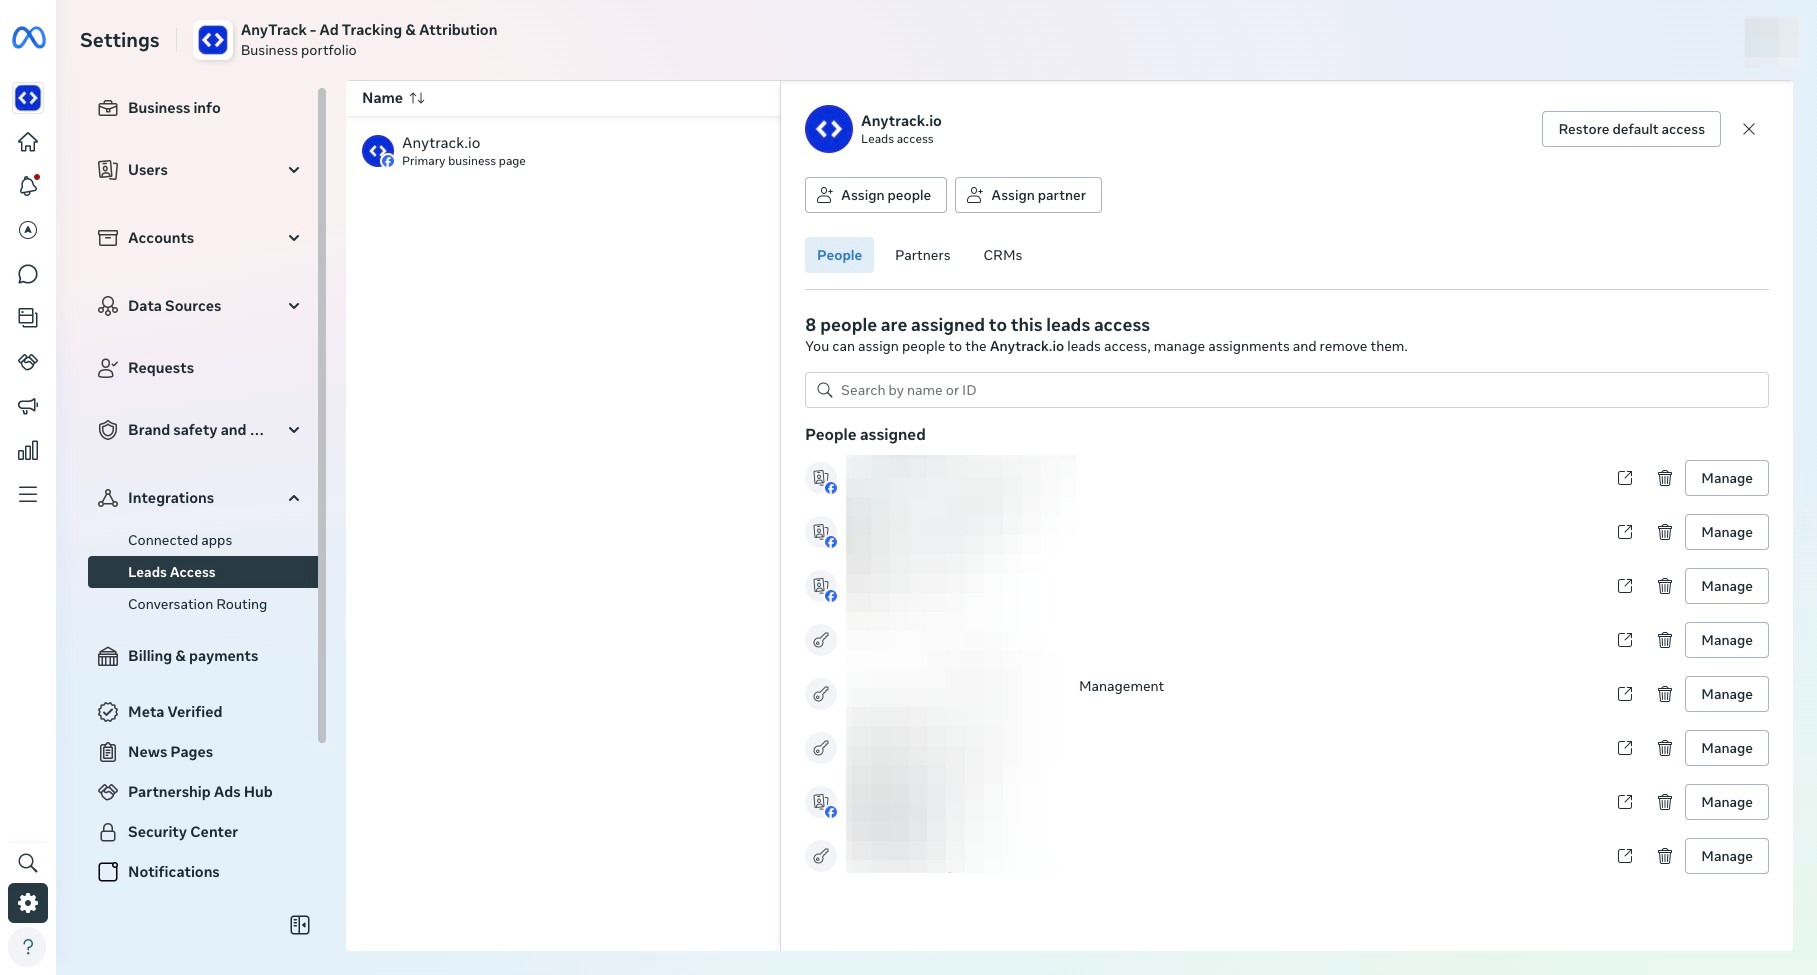Open the handshake partnership icon in left rail
The height and width of the screenshot is (975, 1817).
pyautogui.click(x=28, y=362)
